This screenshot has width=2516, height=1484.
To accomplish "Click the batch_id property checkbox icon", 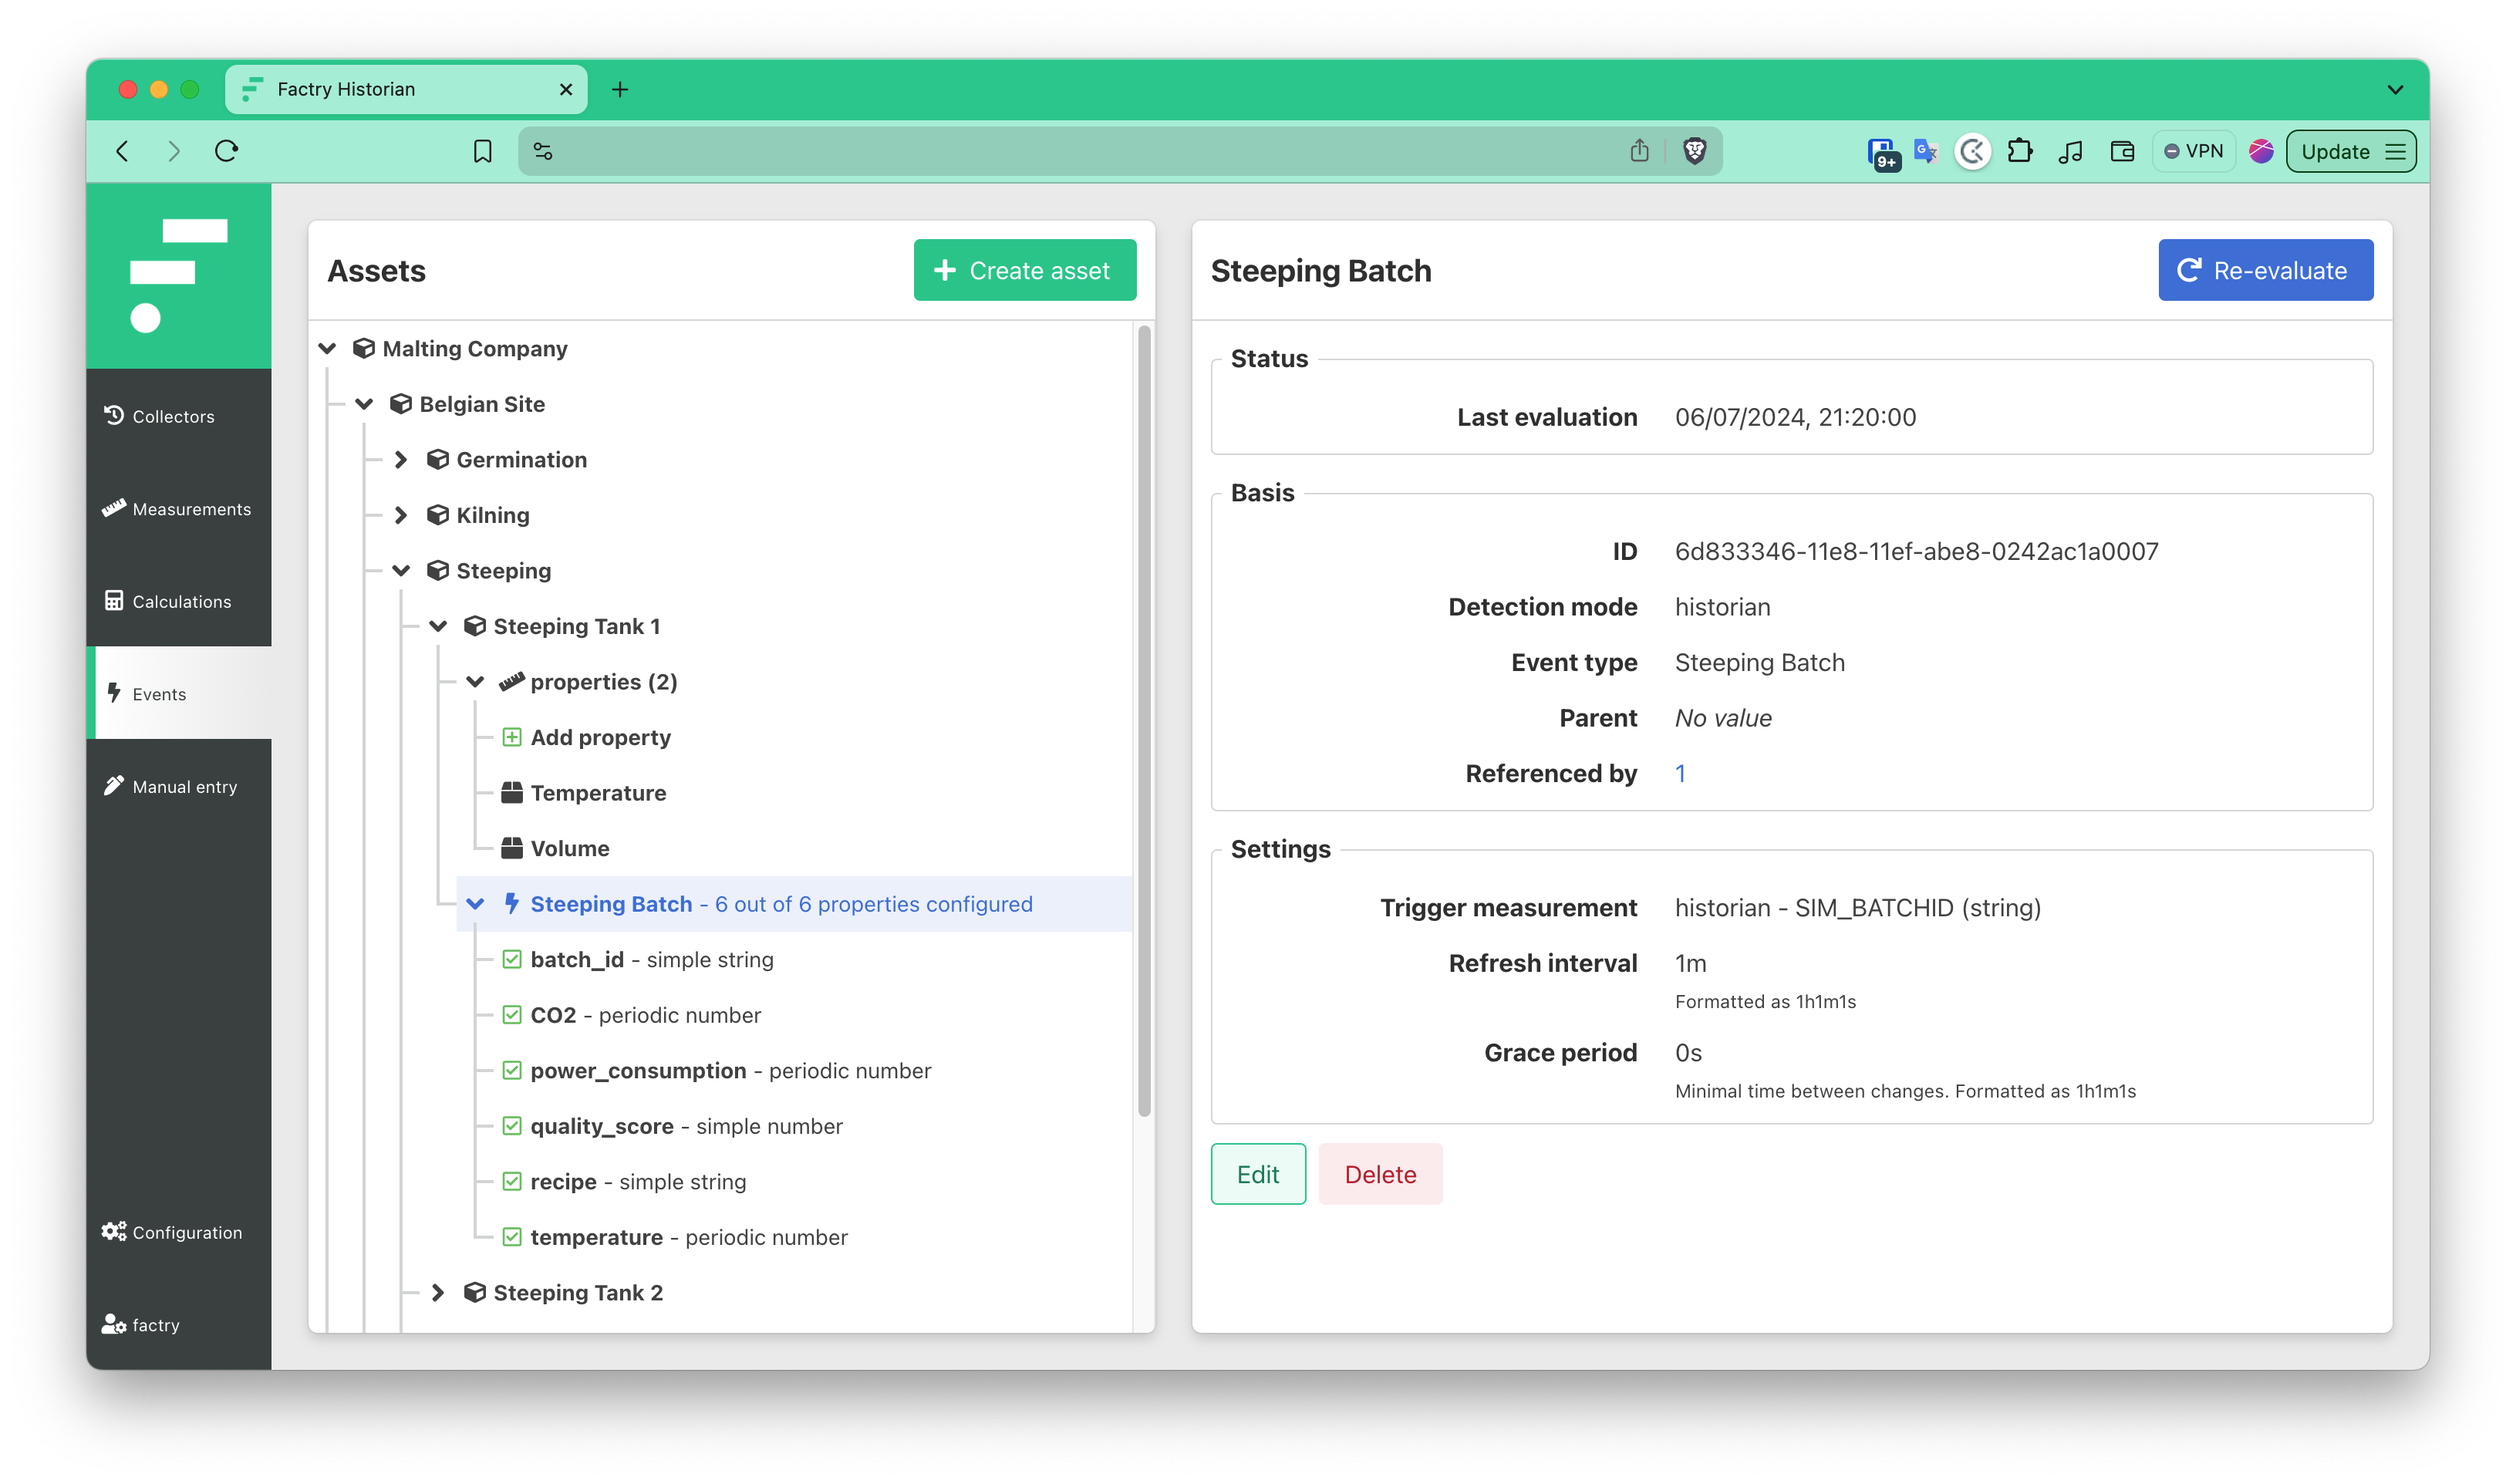I will click(512, 960).
